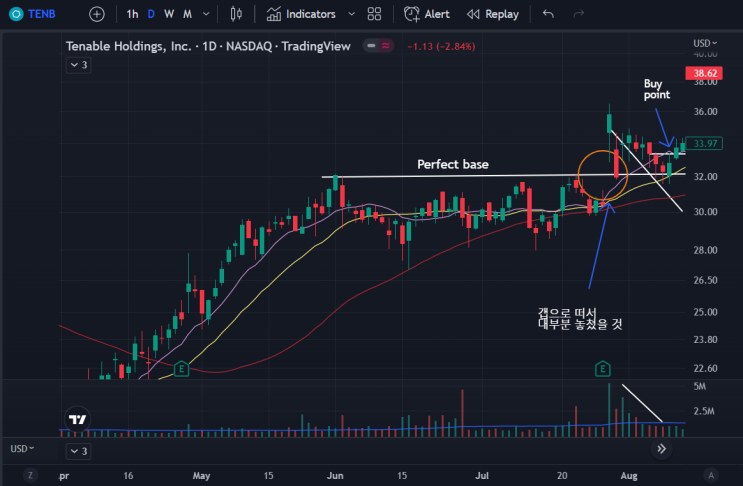743x486 pixels.
Task: Click the 32.00 price scale label
Action: click(705, 176)
